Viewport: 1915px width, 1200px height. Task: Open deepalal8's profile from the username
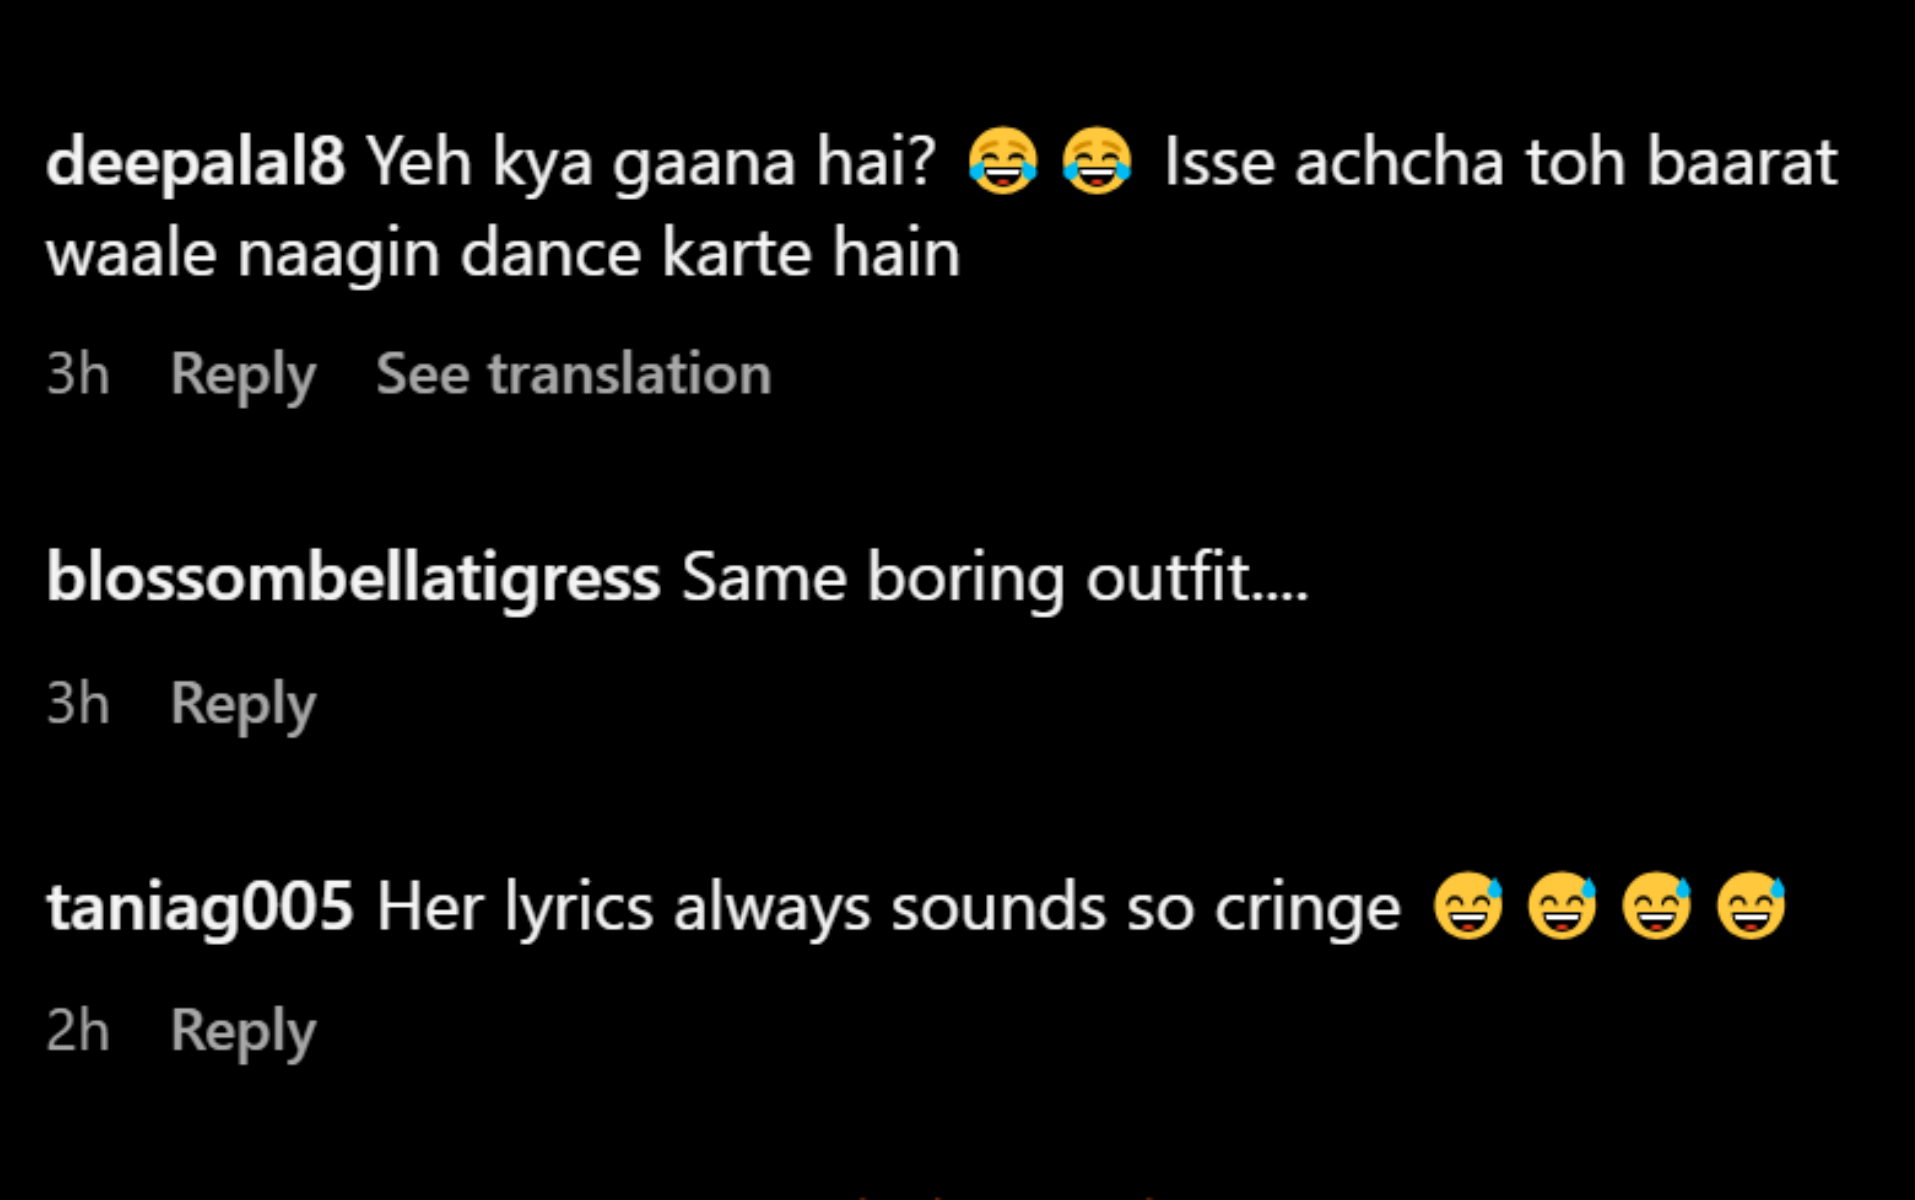[x=196, y=163]
